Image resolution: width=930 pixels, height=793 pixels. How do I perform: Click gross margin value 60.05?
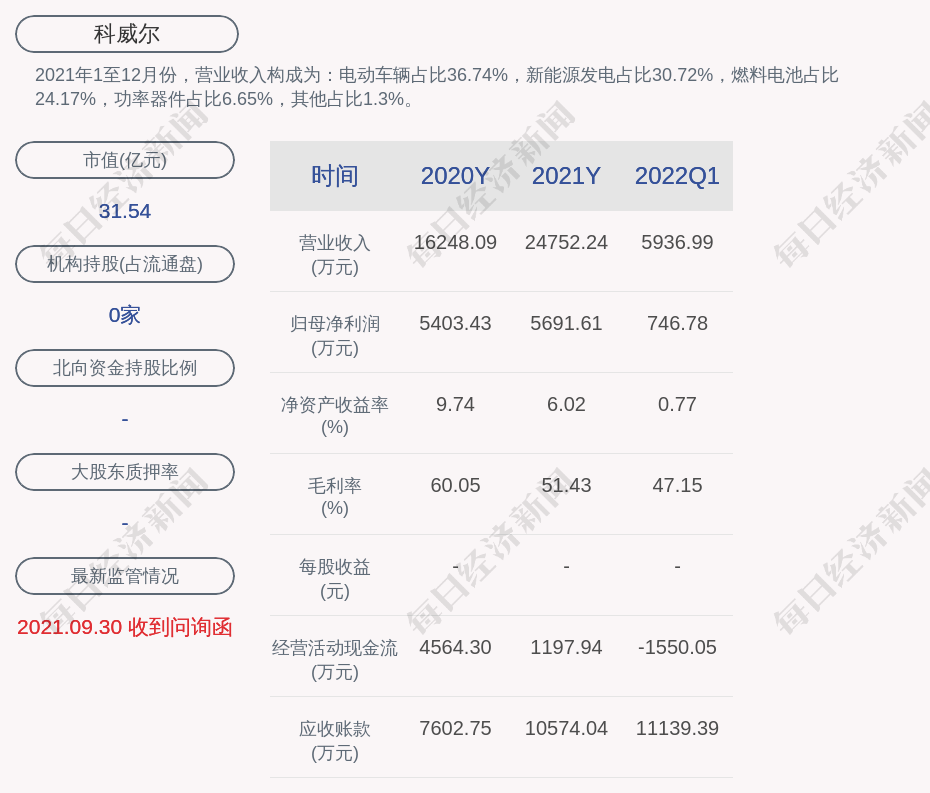click(455, 485)
